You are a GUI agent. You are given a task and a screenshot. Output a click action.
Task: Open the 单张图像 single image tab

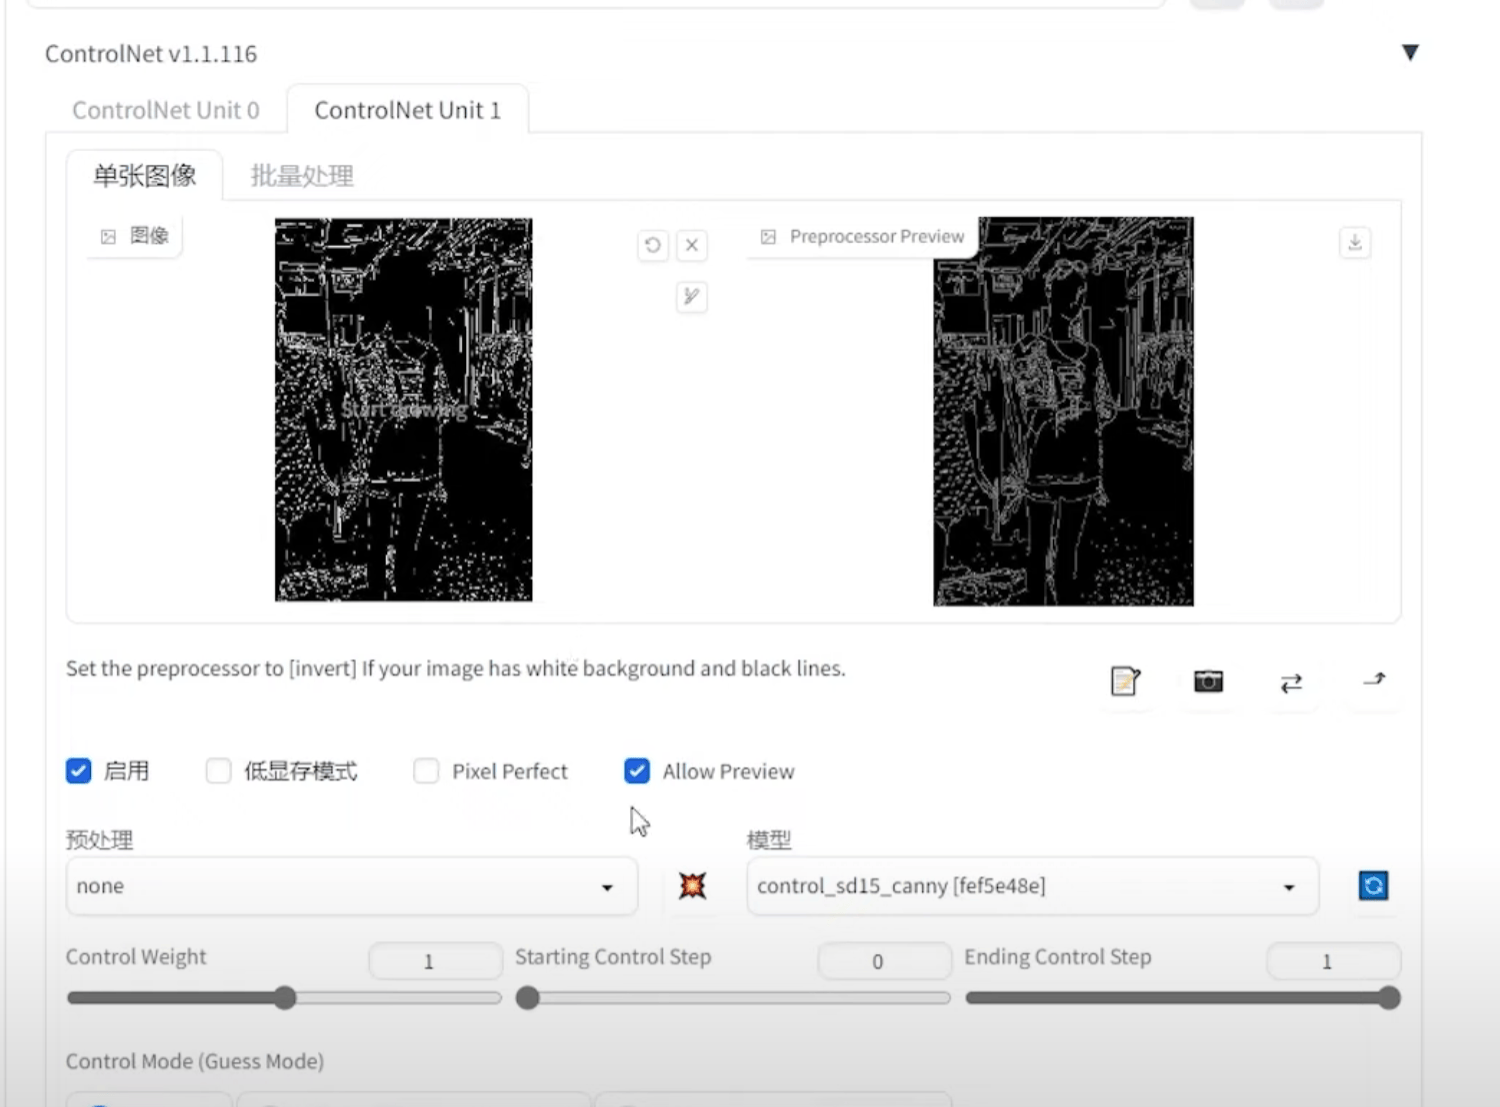click(145, 176)
